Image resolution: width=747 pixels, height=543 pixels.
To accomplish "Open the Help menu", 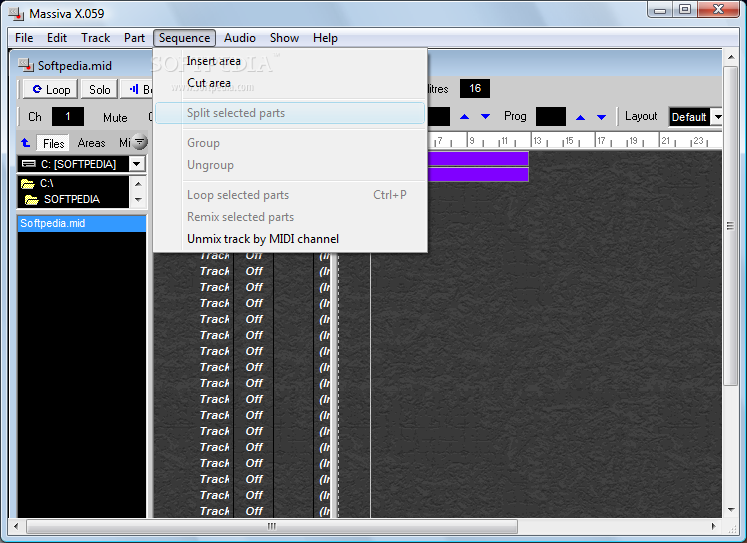I will pos(325,38).
